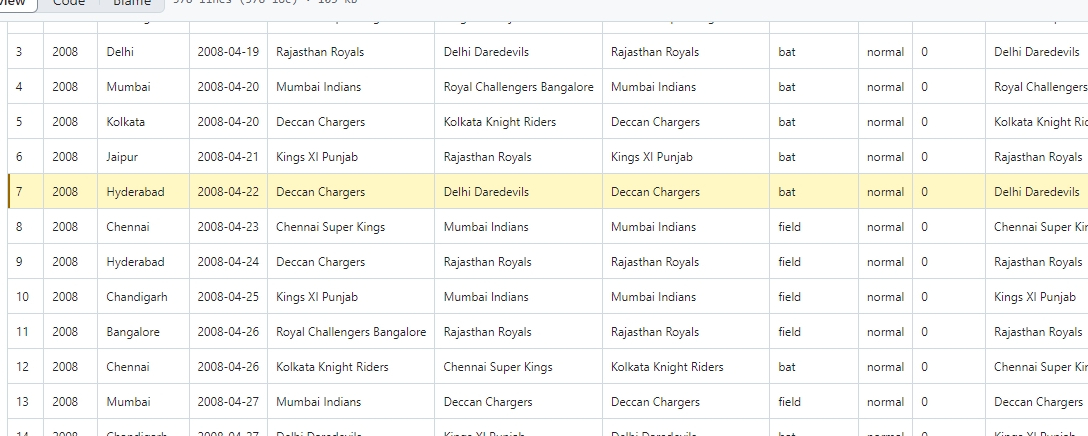
Task: Click the date 2008-04-22
Action: point(228,192)
